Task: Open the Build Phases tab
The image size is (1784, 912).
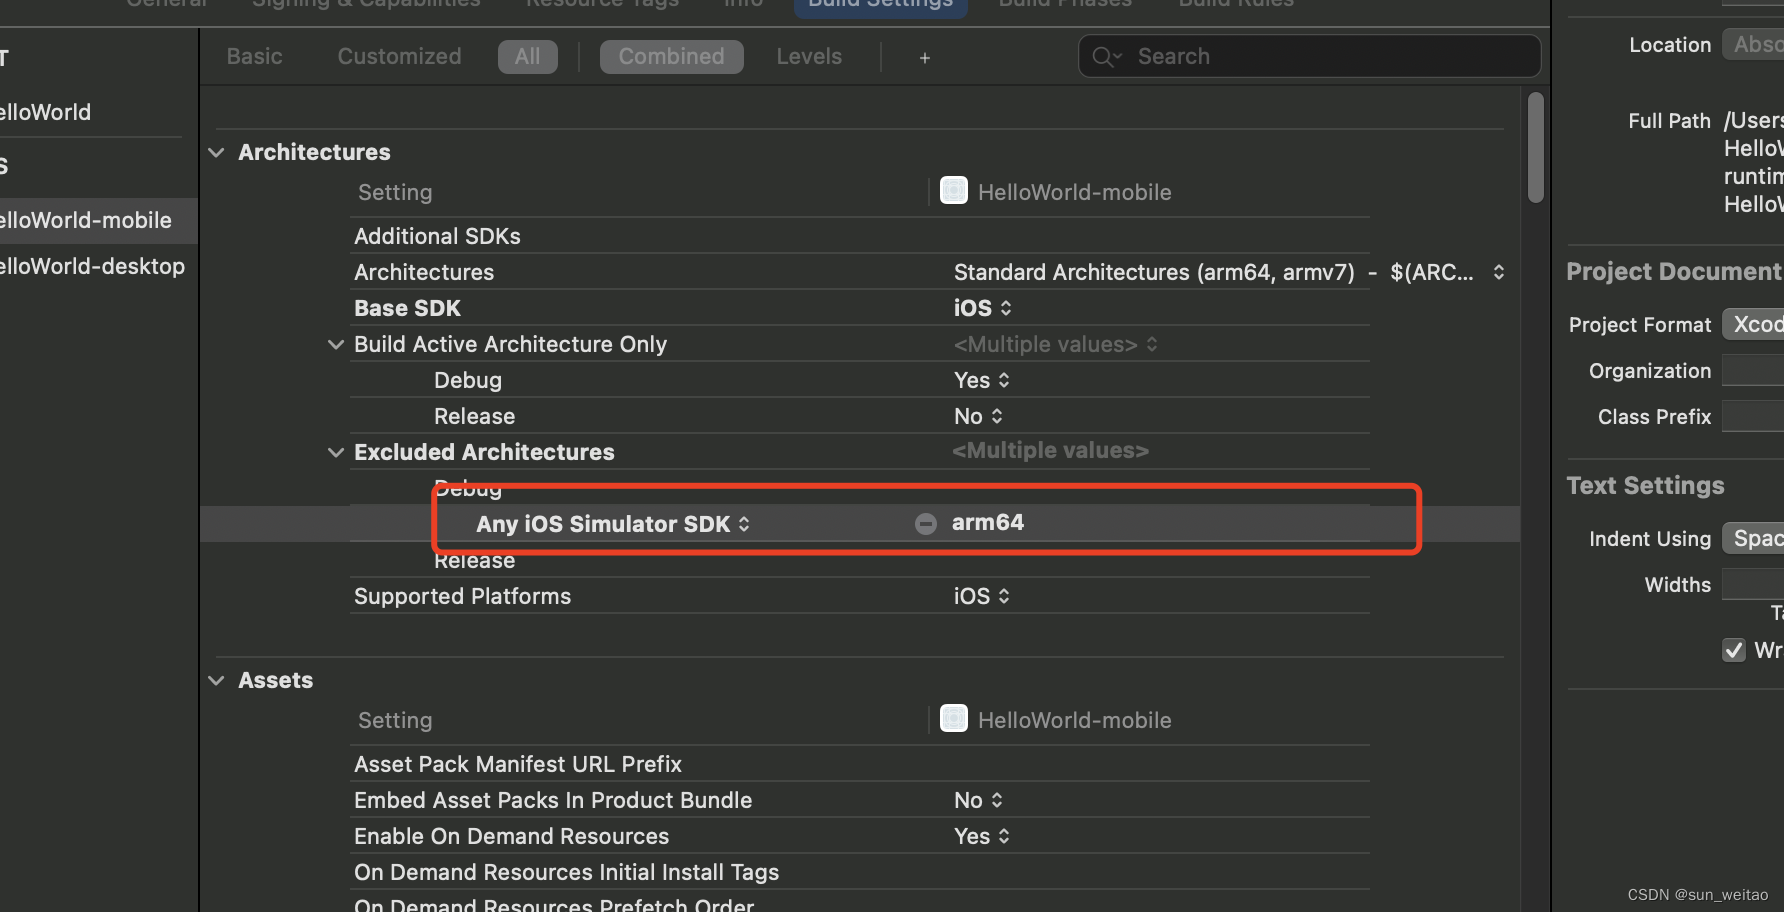Action: pos(1064,5)
